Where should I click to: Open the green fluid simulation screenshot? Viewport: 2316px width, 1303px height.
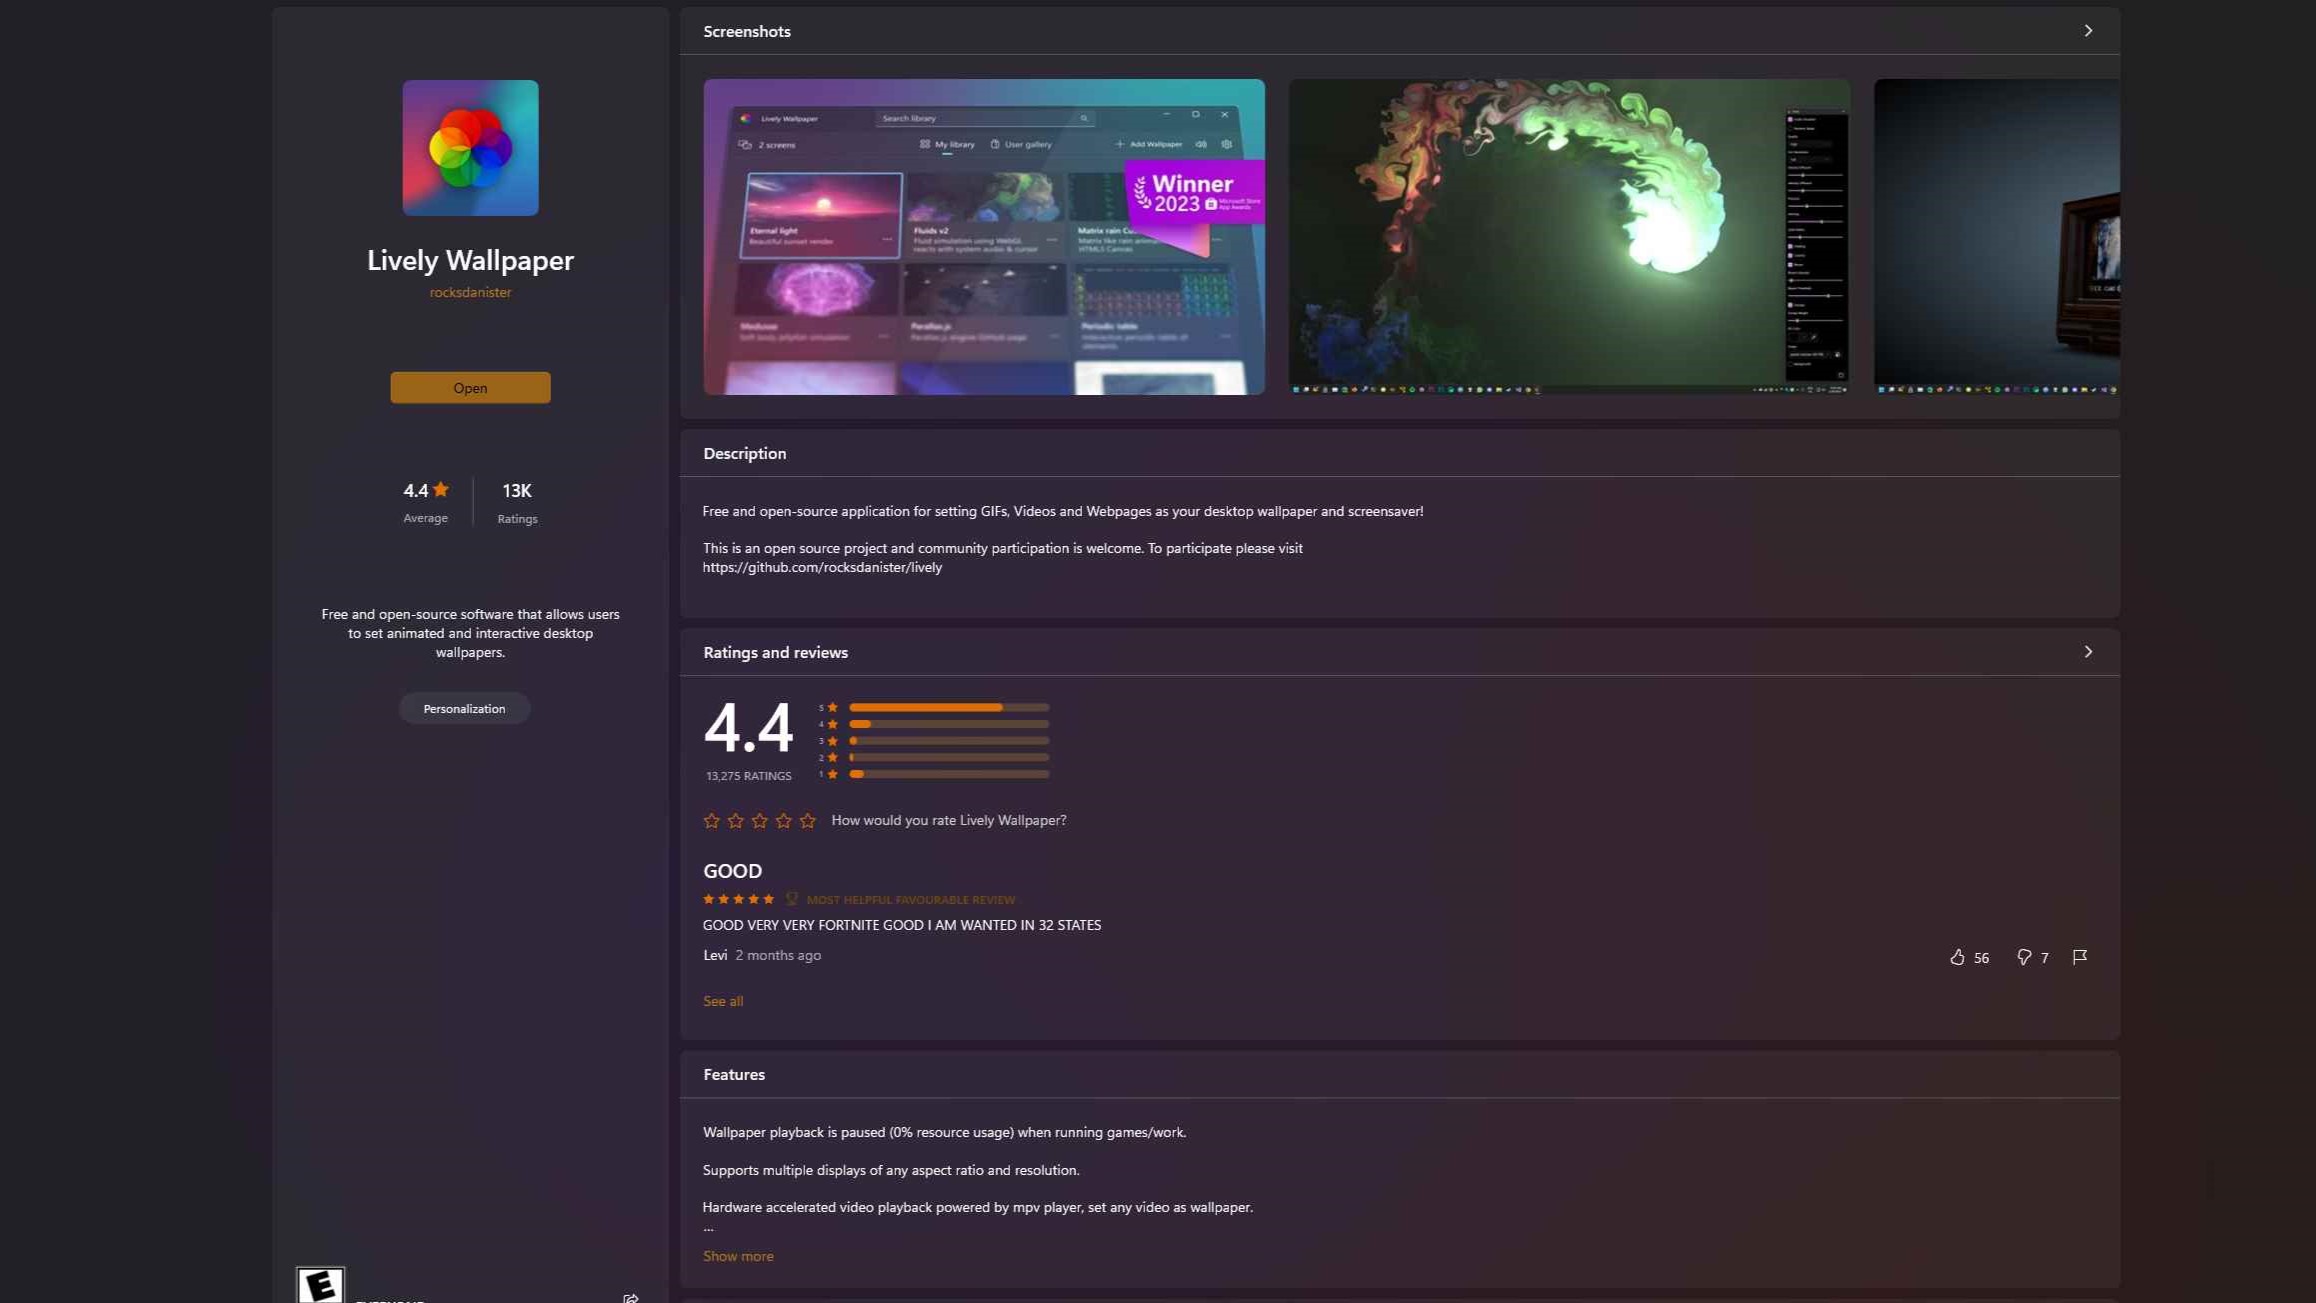[1568, 237]
